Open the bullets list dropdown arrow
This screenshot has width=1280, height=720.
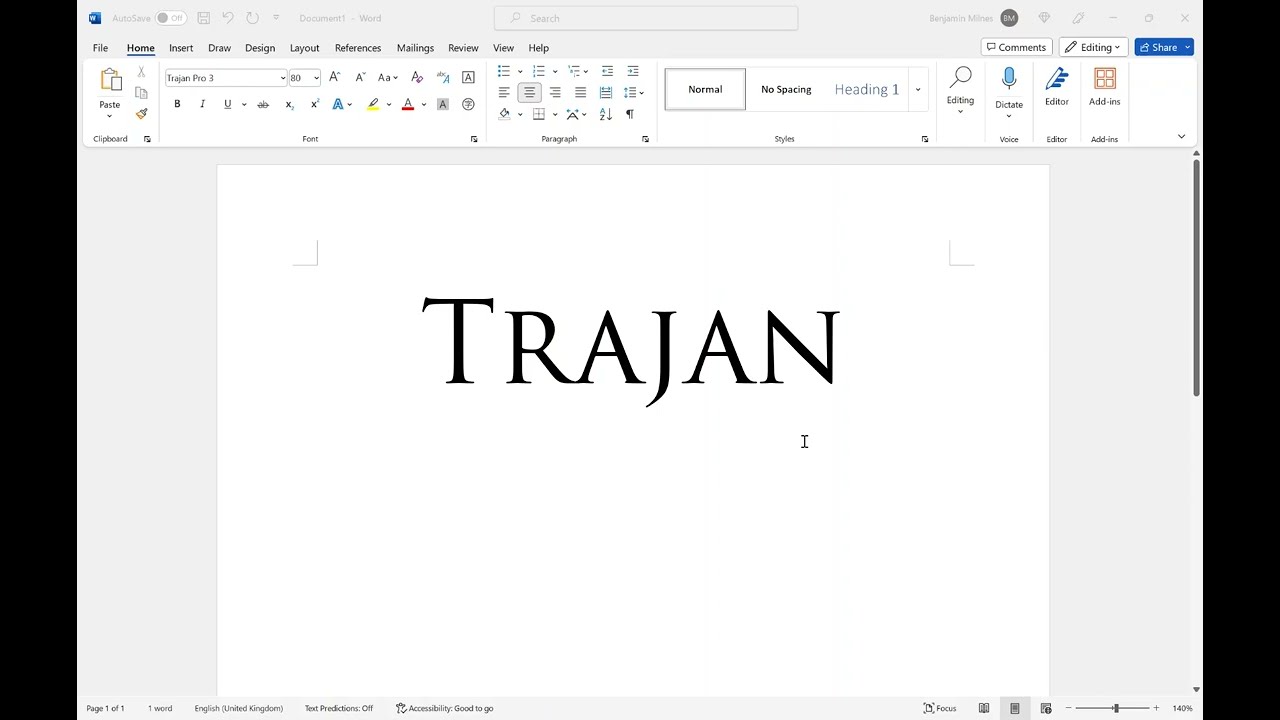520,71
